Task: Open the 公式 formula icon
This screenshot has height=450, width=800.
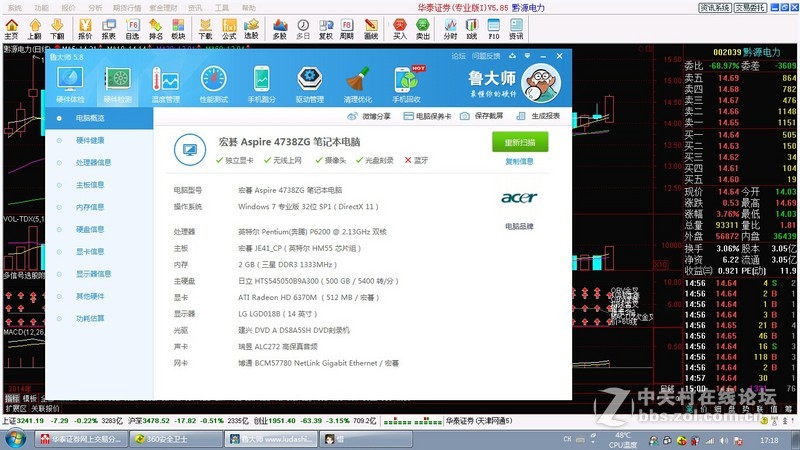Action: [229, 29]
